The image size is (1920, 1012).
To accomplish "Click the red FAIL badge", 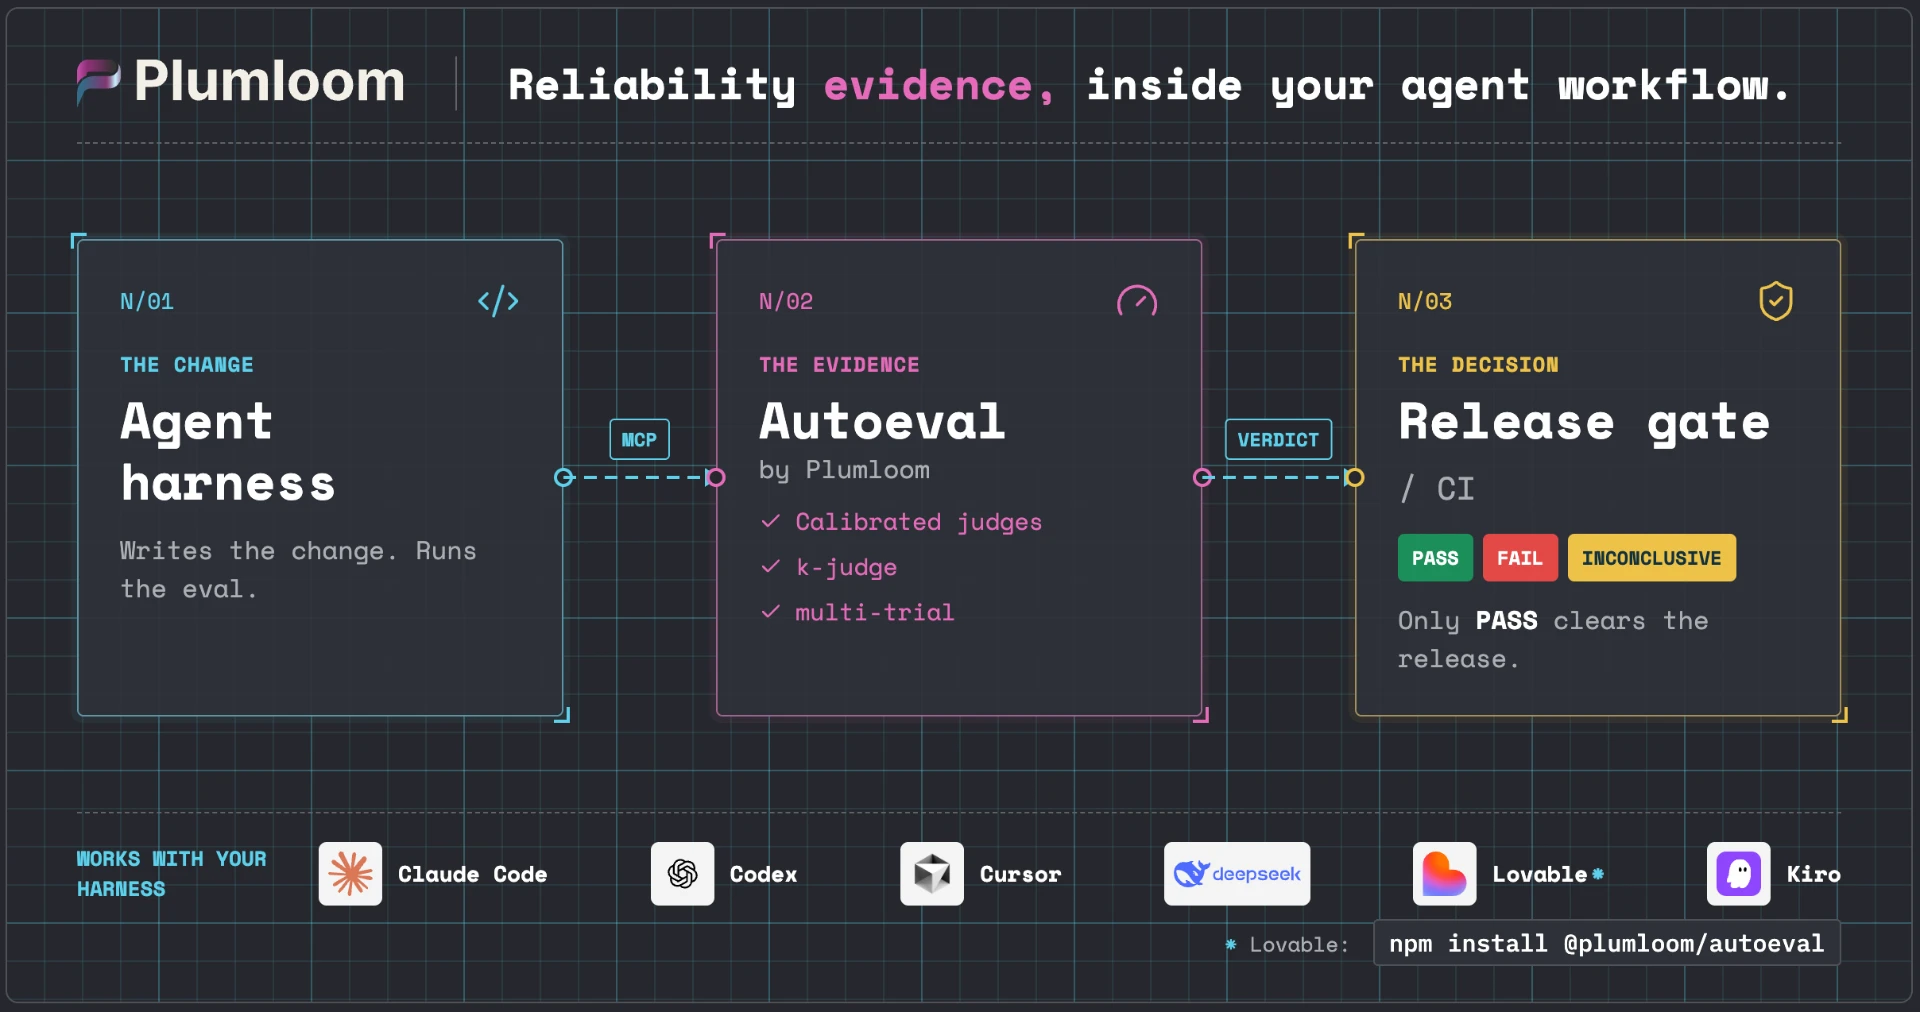I will tap(1520, 558).
